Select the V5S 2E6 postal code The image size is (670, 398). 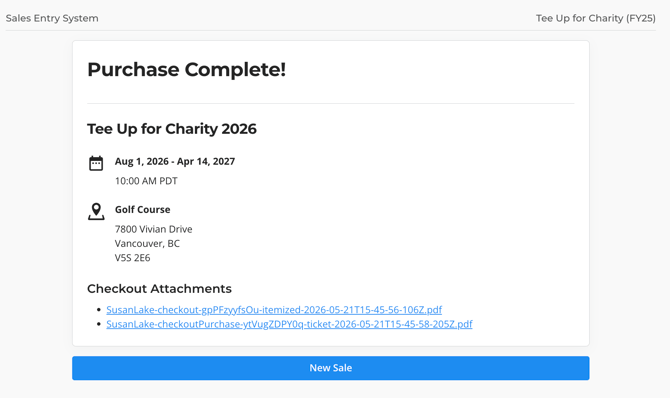[132, 258]
